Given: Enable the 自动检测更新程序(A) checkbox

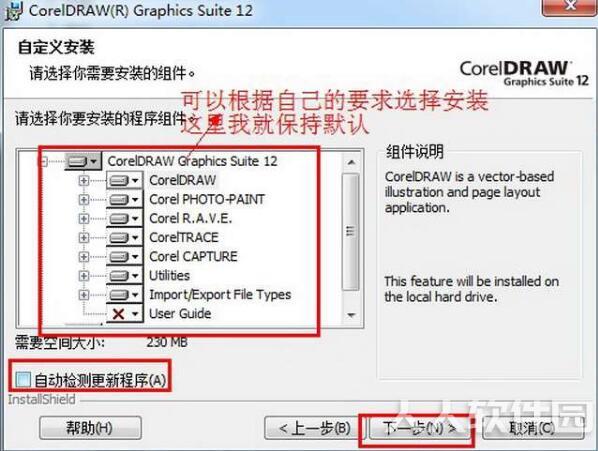Looking at the screenshot, I should (23, 379).
